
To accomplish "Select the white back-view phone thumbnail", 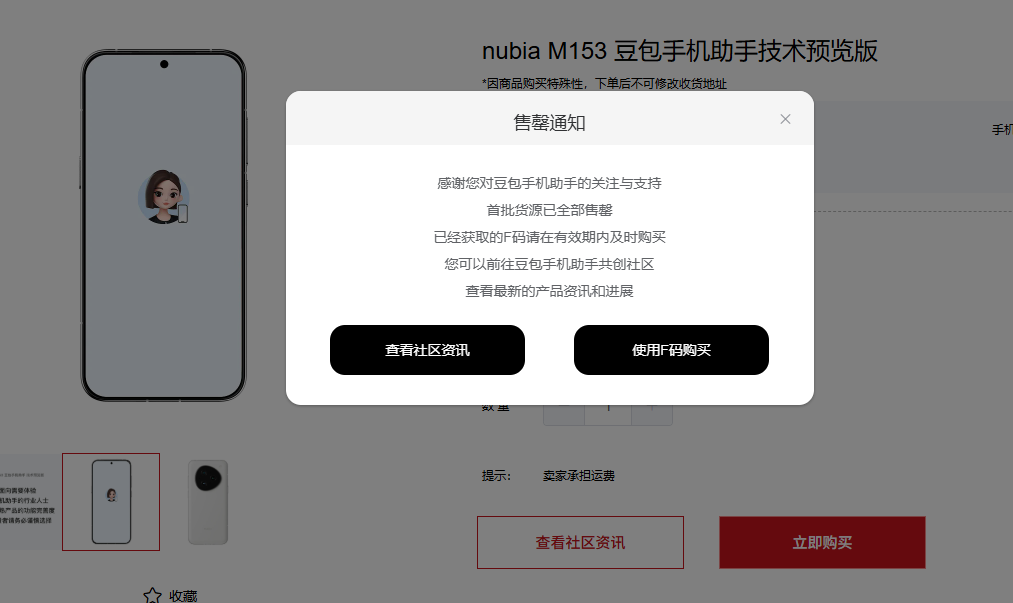I will [208, 502].
